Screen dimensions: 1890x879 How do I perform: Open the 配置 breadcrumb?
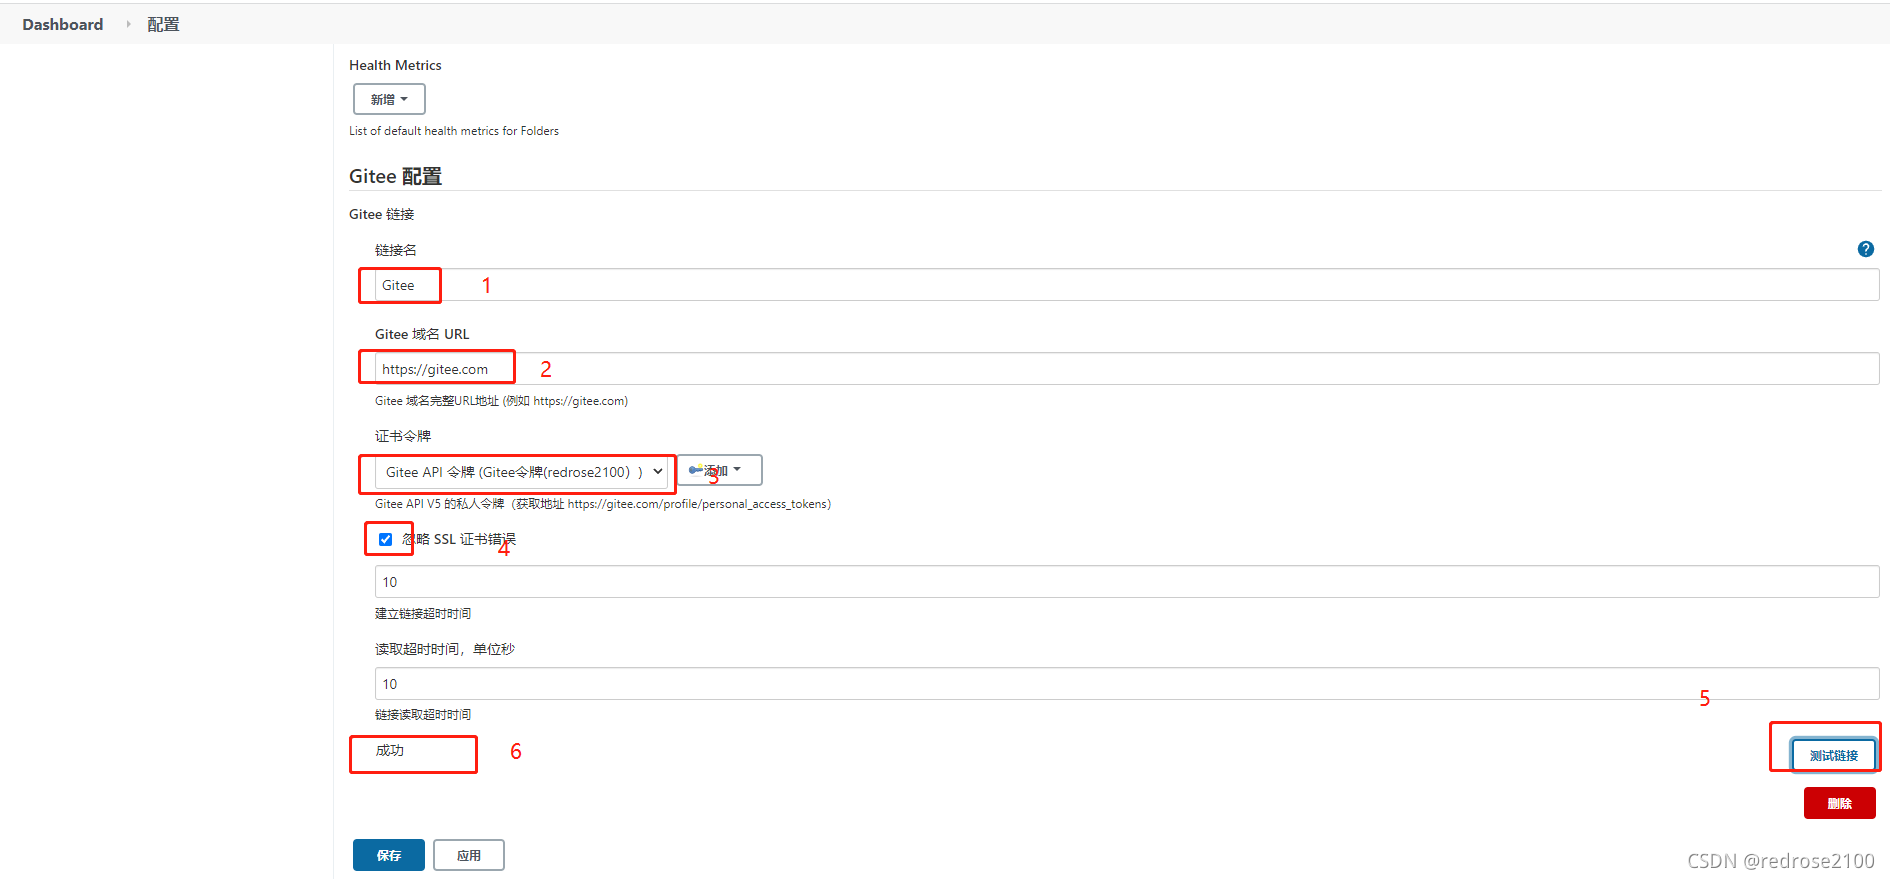coord(163,24)
